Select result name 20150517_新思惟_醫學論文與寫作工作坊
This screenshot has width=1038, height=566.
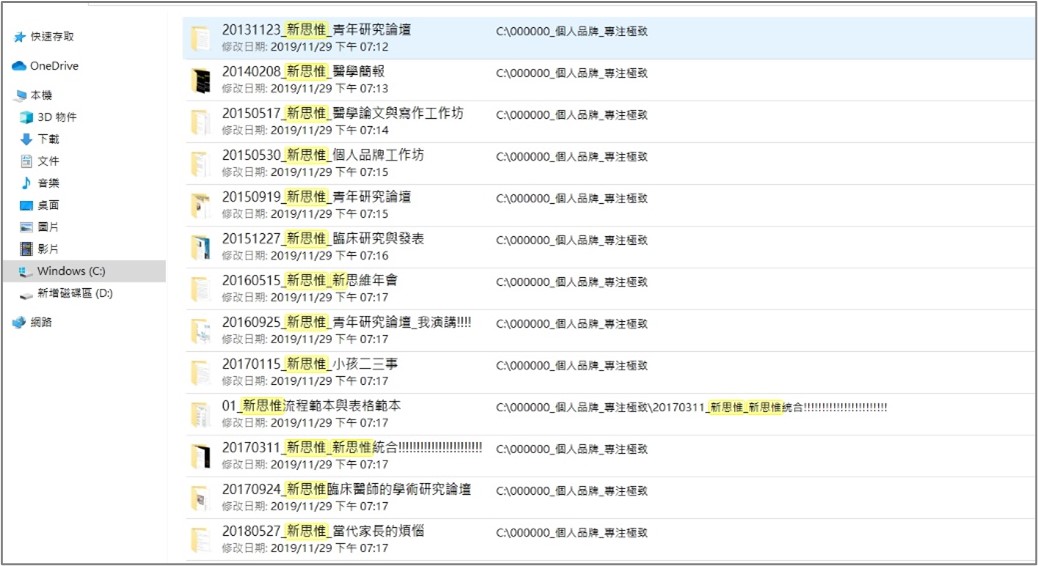[x=343, y=113]
